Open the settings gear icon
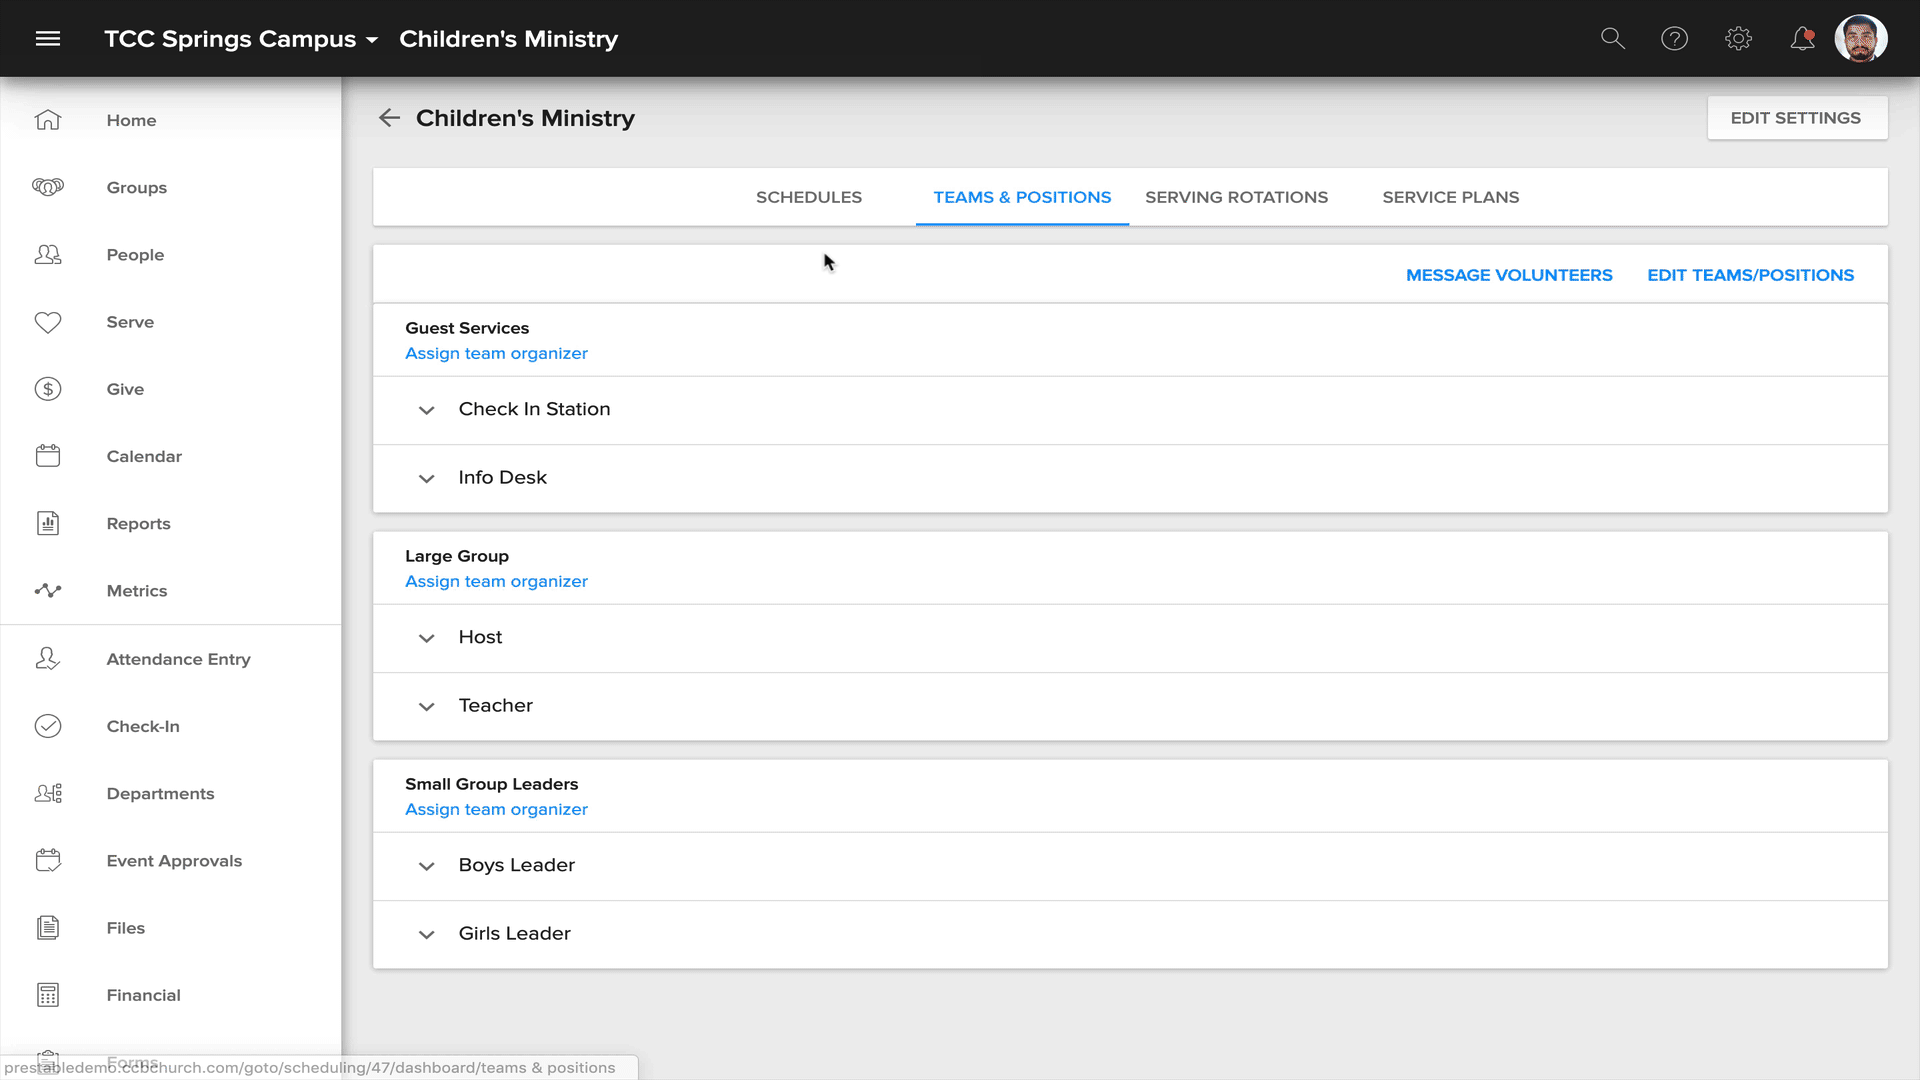The height and width of the screenshot is (1080, 1920). click(1738, 39)
